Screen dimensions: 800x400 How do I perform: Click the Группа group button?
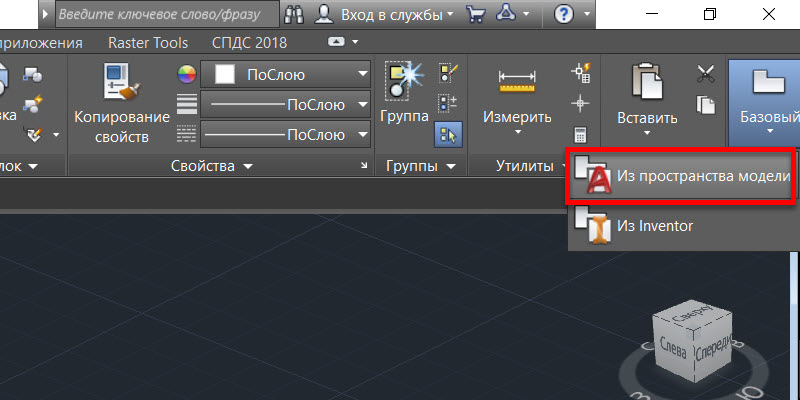[404, 94]
